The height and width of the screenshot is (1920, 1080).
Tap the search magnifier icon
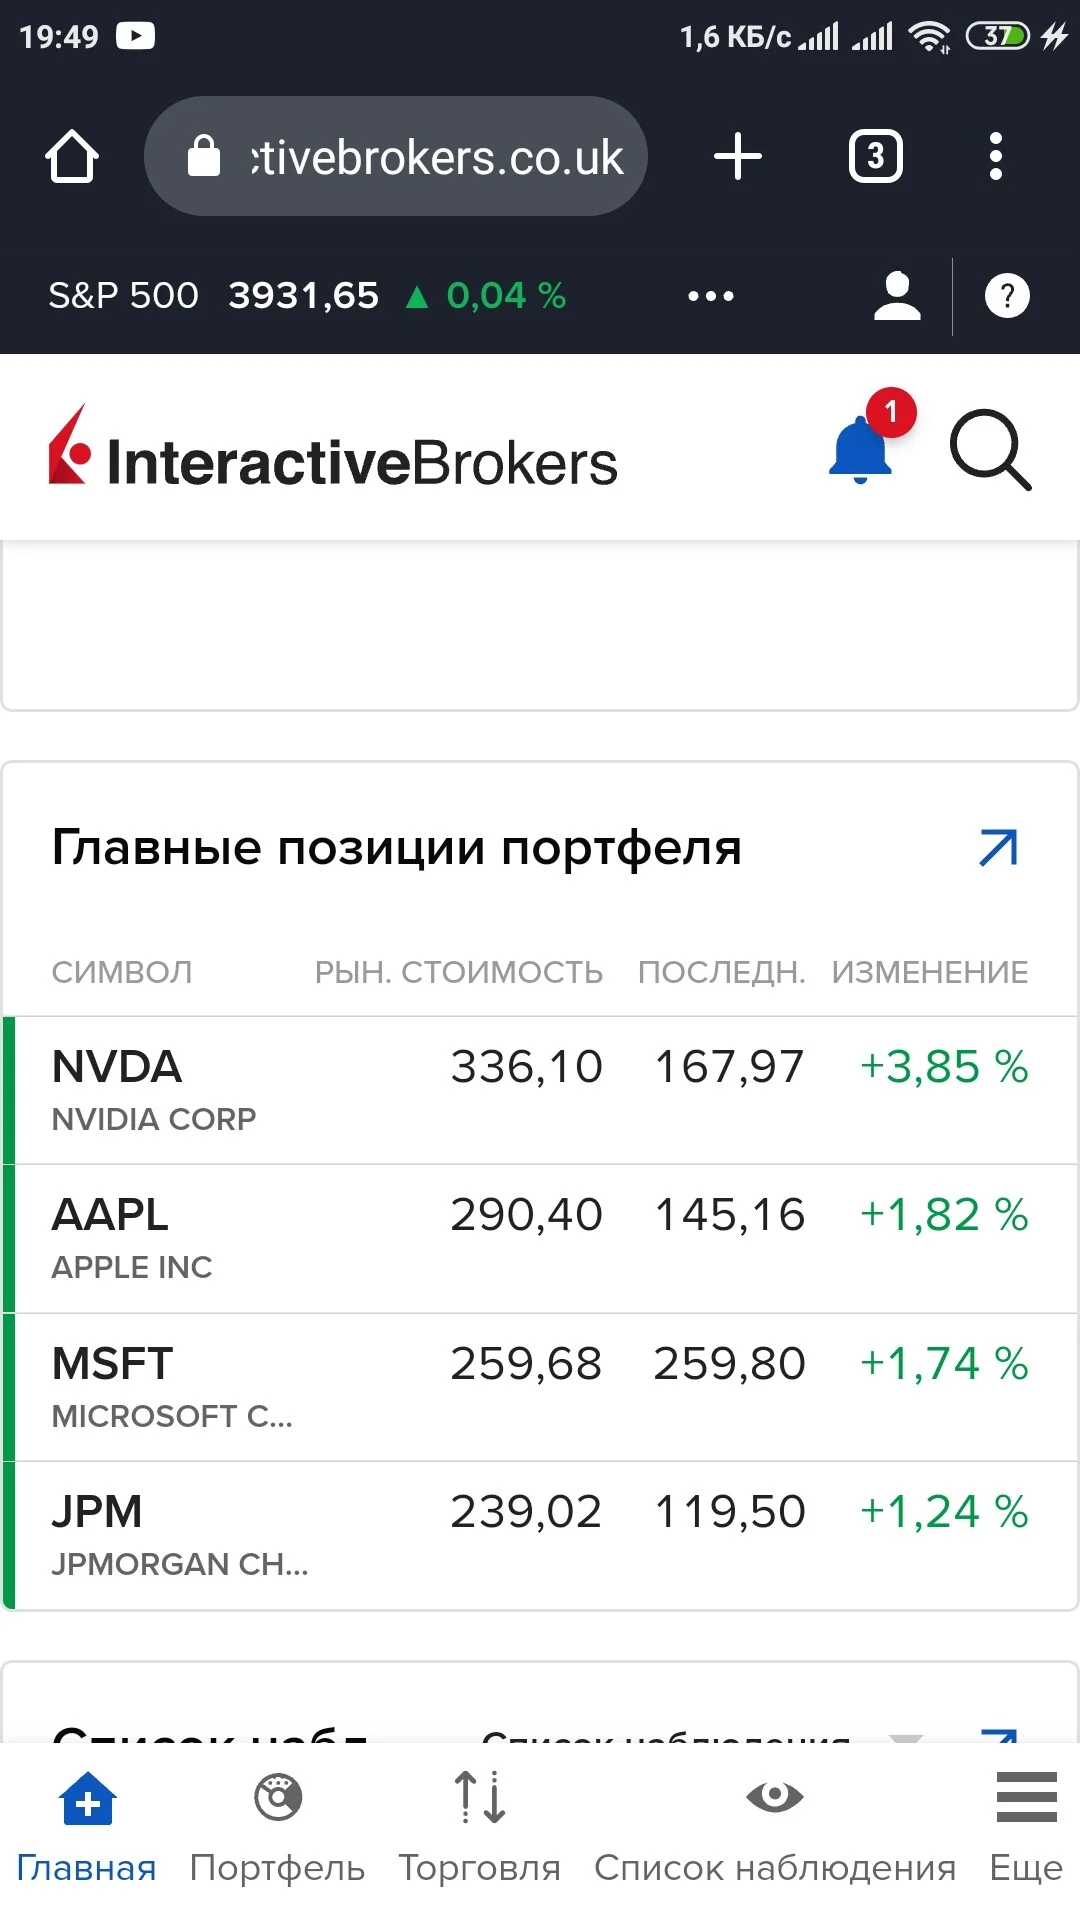[990, 450]
